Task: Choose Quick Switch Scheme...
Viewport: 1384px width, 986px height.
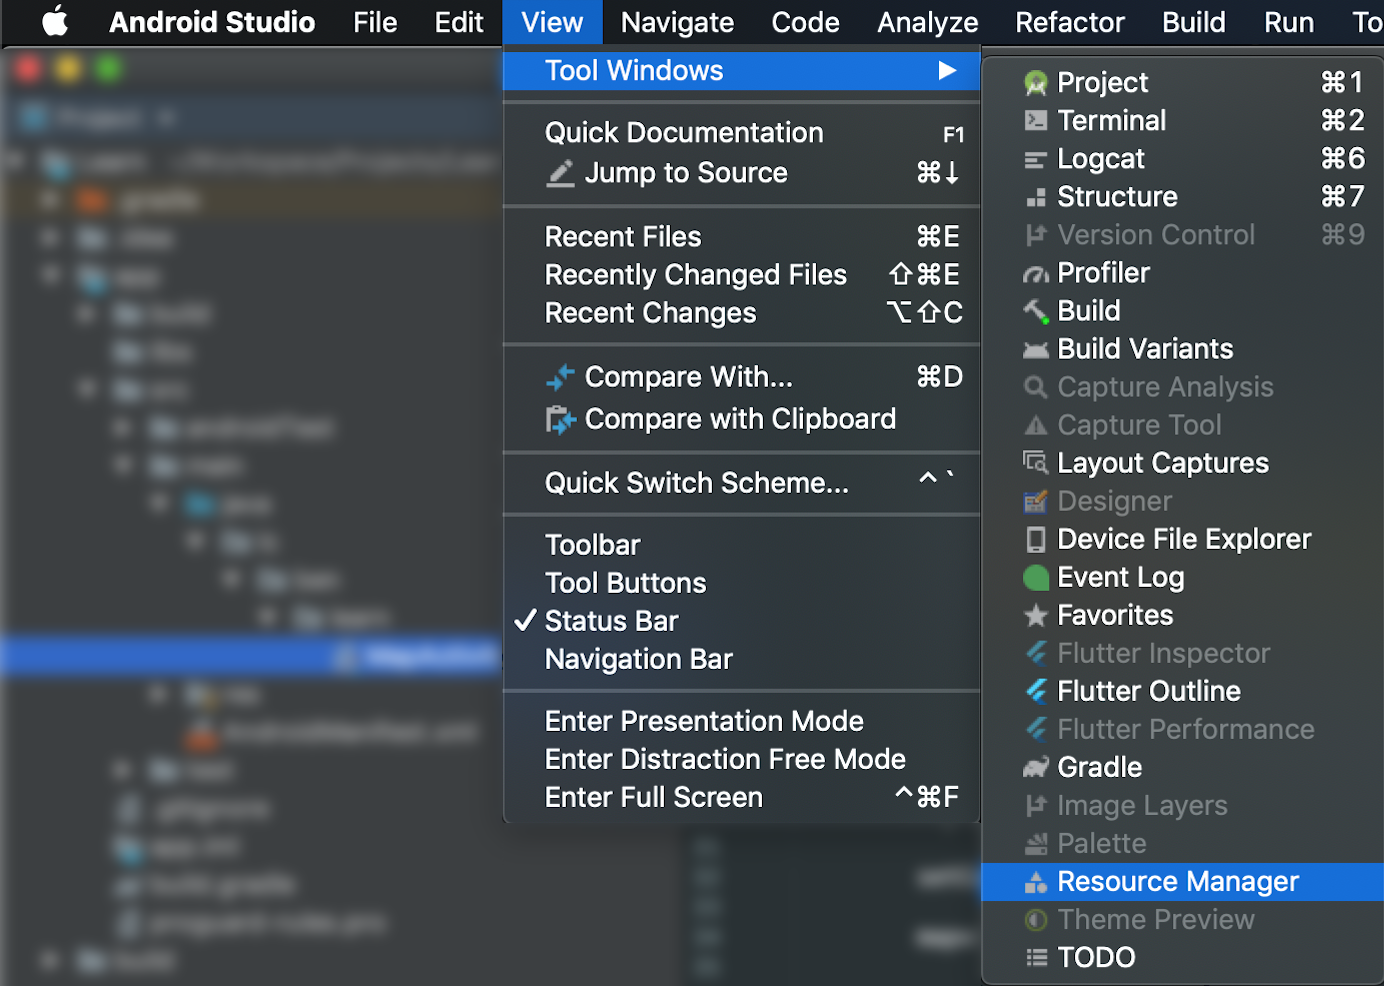Action: tap(741, 483)
